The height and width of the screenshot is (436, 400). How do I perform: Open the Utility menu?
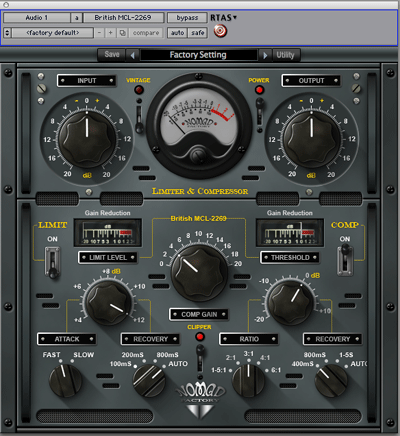point(286,55)
